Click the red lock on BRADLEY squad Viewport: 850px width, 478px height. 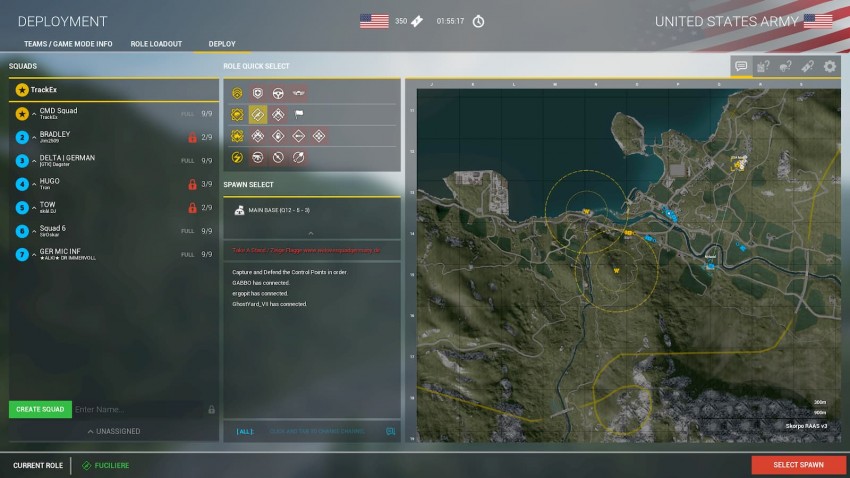(x=192, y=137)
